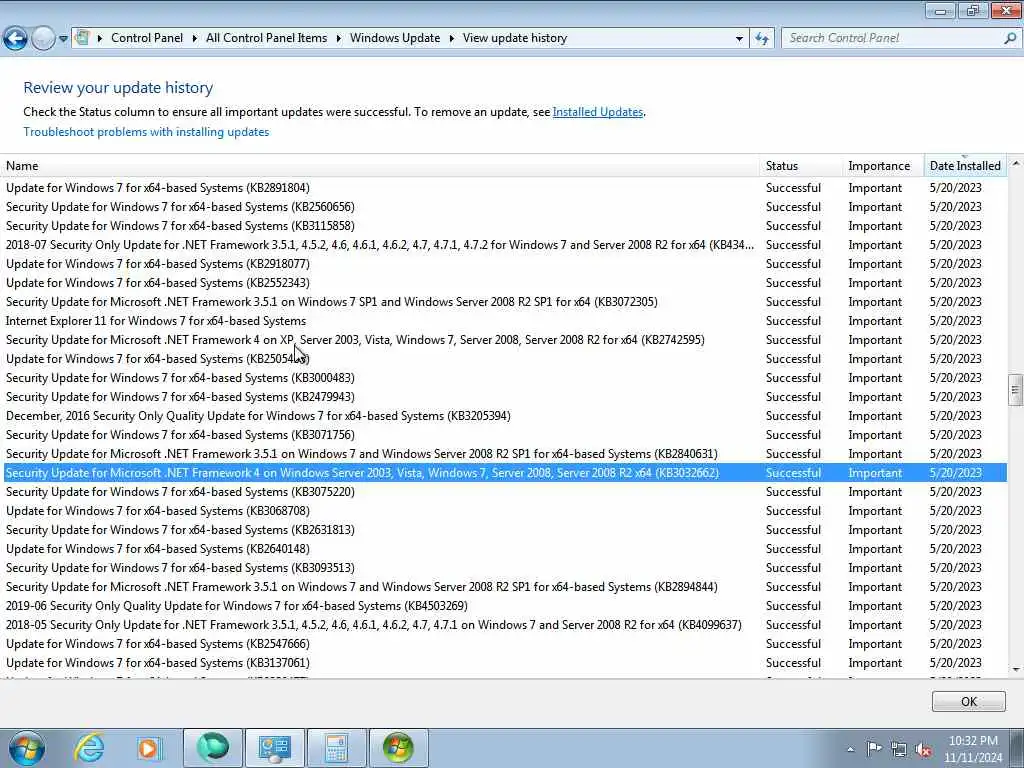1024x768 pixels.
Task: Click the Refresh button beside address bar
Action: [x=761, y=39]
